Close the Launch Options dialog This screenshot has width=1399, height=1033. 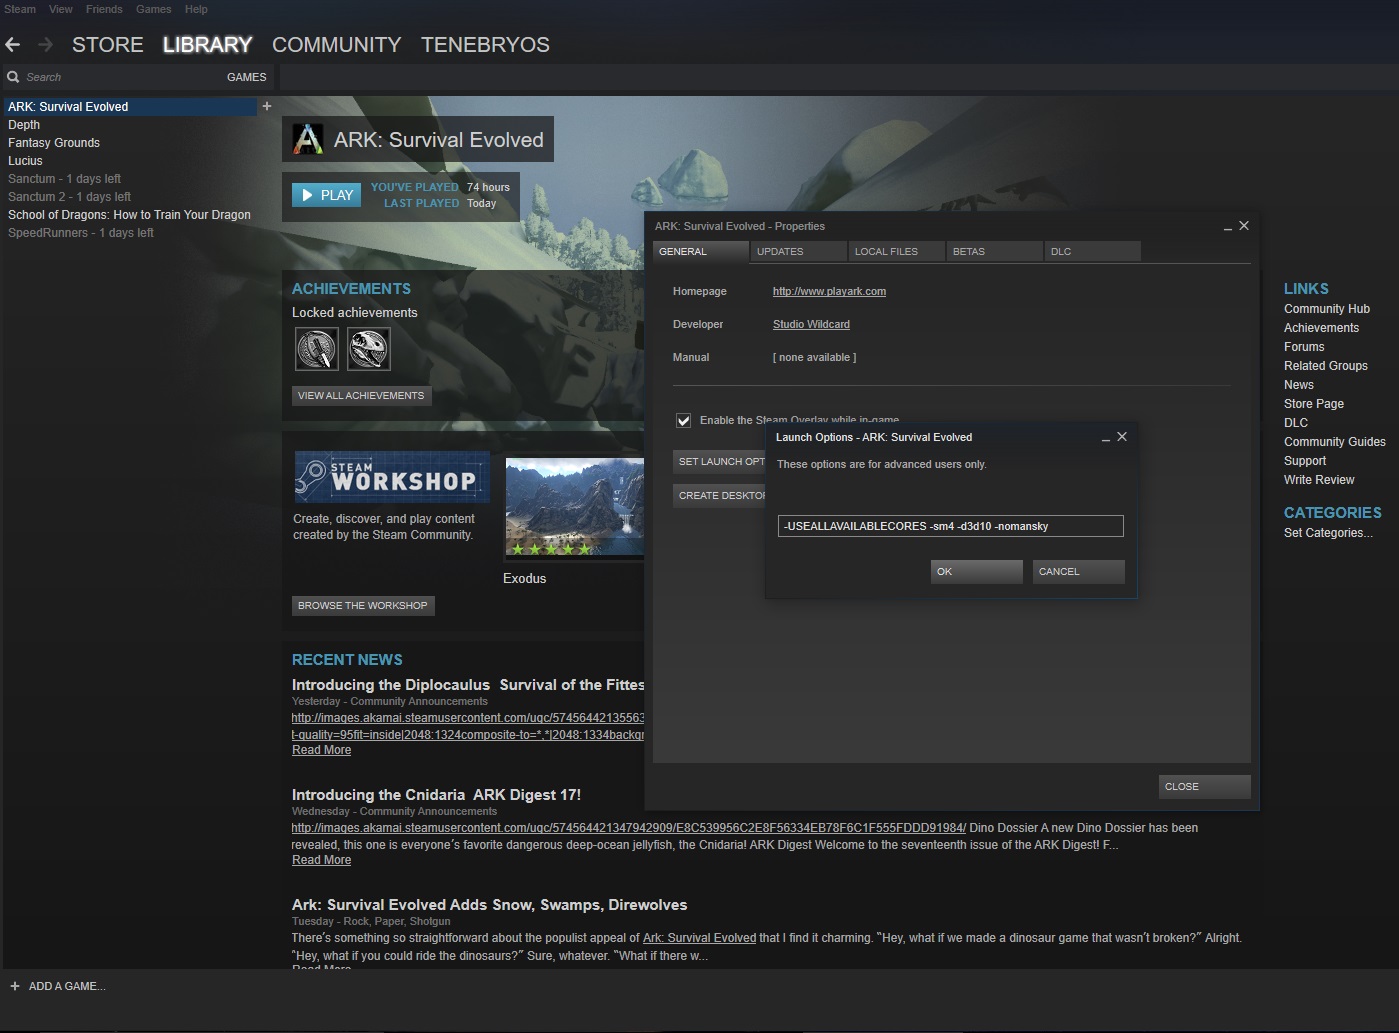(1122, 437)
